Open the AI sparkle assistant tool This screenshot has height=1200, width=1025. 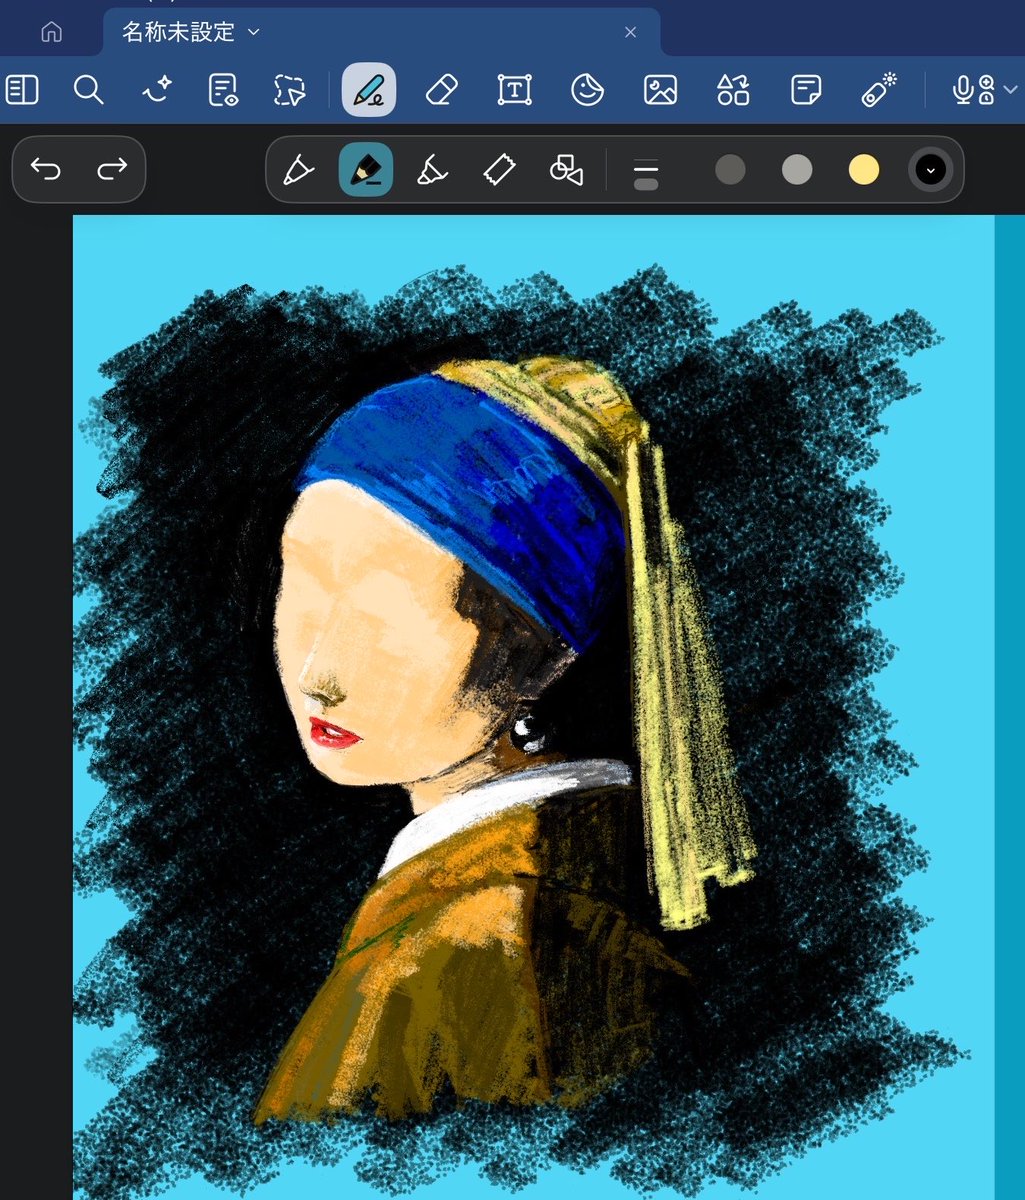[x=156, y=90]
